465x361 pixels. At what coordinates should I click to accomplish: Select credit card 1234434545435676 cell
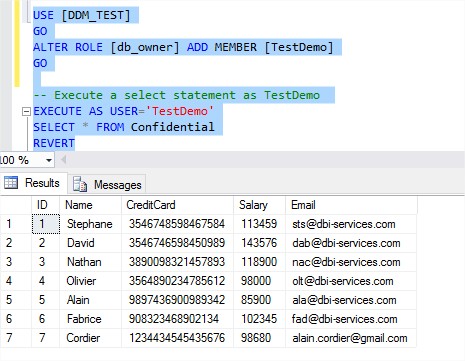tap(177, 338)
